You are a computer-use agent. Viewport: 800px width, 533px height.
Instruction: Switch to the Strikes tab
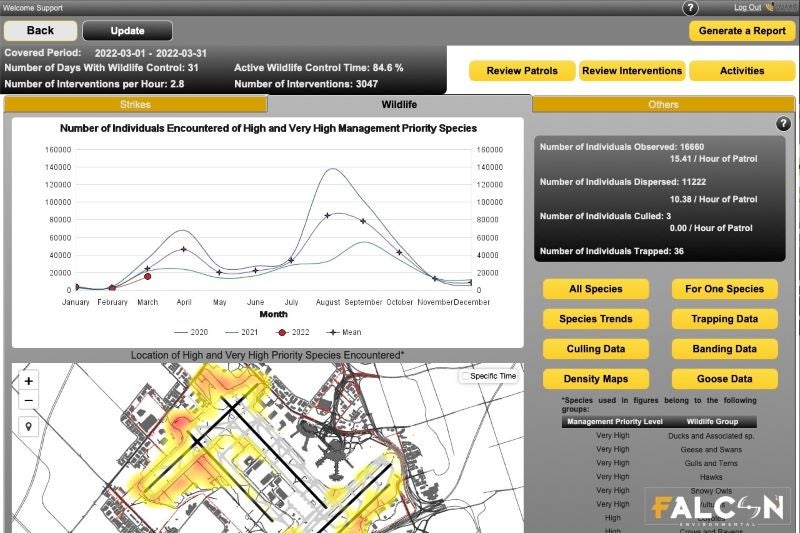(x=136, y=104)
